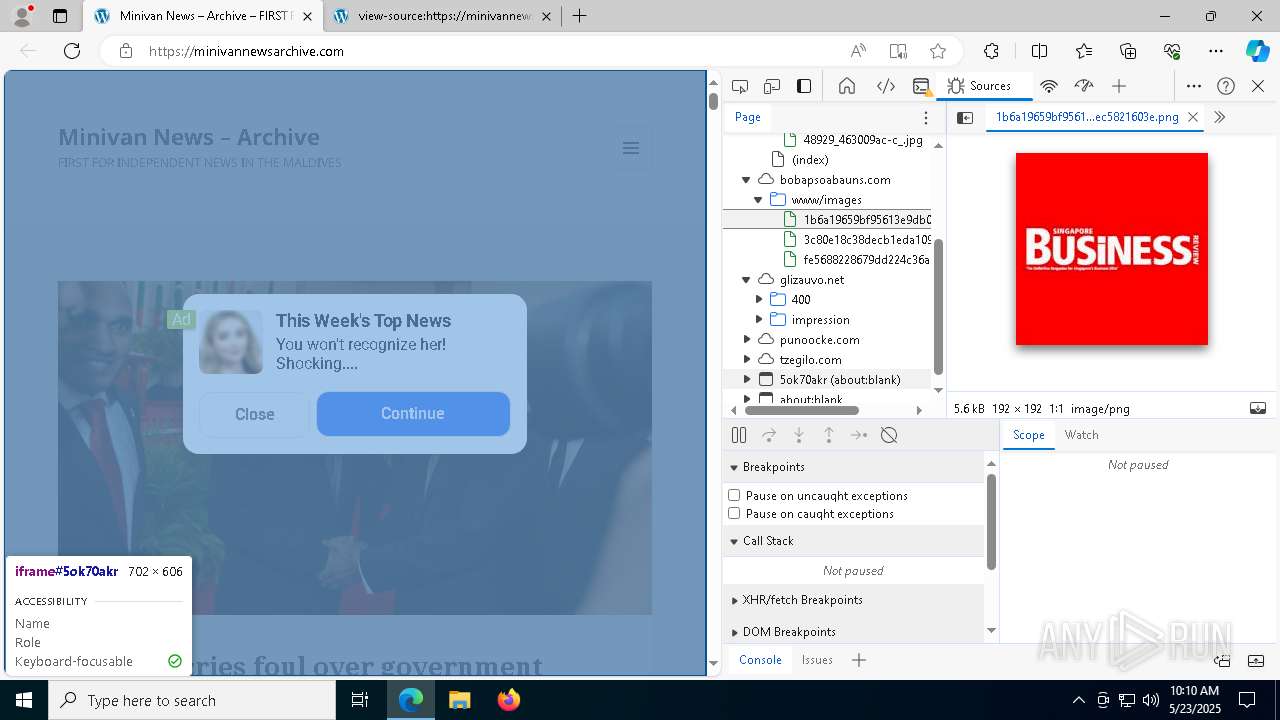This screenshot has width=1280, height=720.
Task: Launch Firefox from the taskbar
Action: 508,700
